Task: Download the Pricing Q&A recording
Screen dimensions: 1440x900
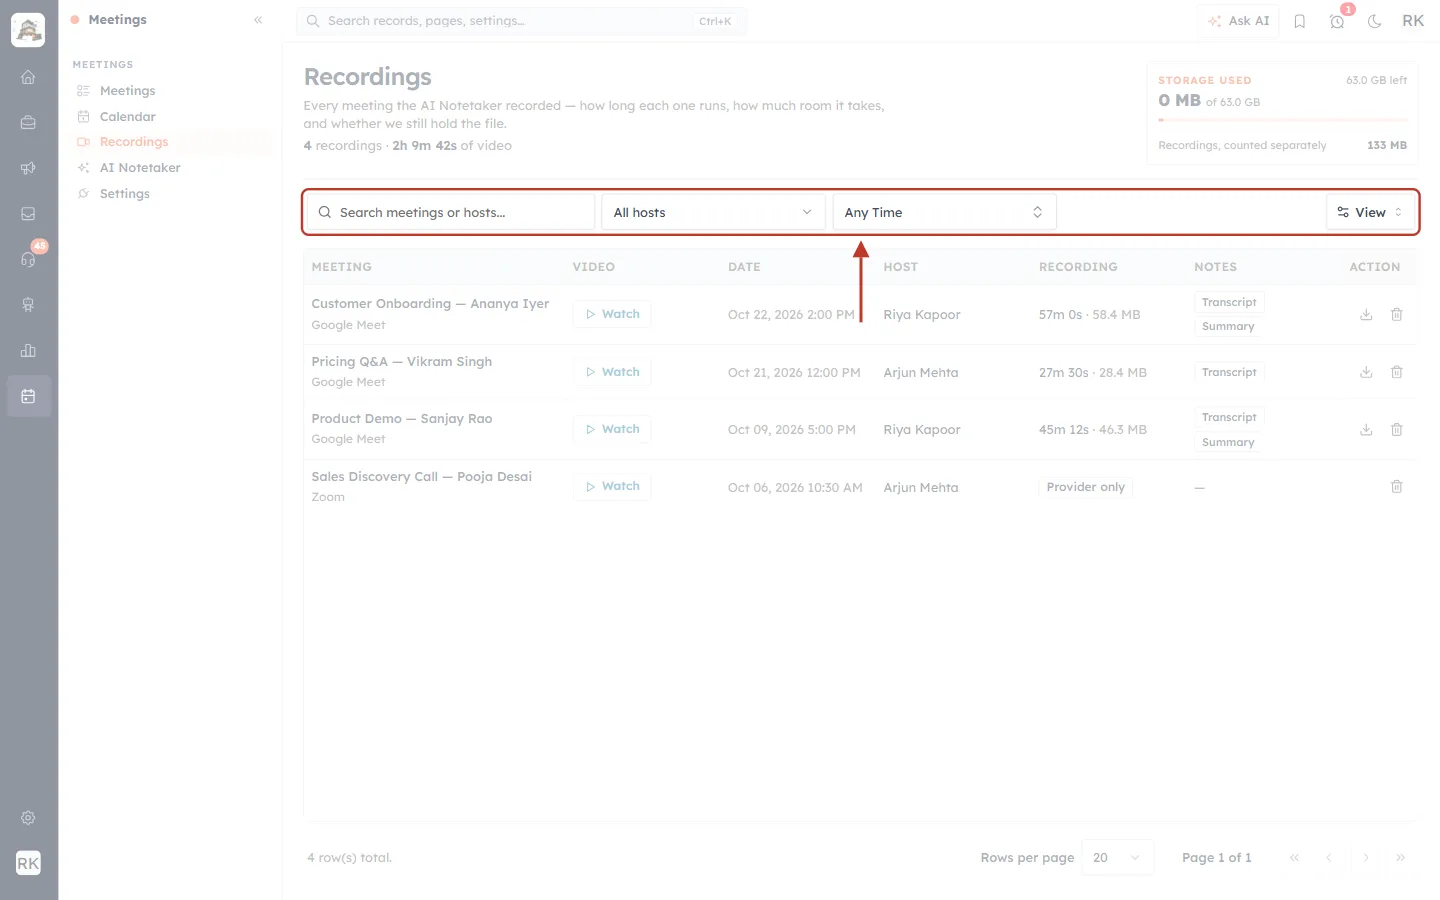Action: [x=1366, y=372]
